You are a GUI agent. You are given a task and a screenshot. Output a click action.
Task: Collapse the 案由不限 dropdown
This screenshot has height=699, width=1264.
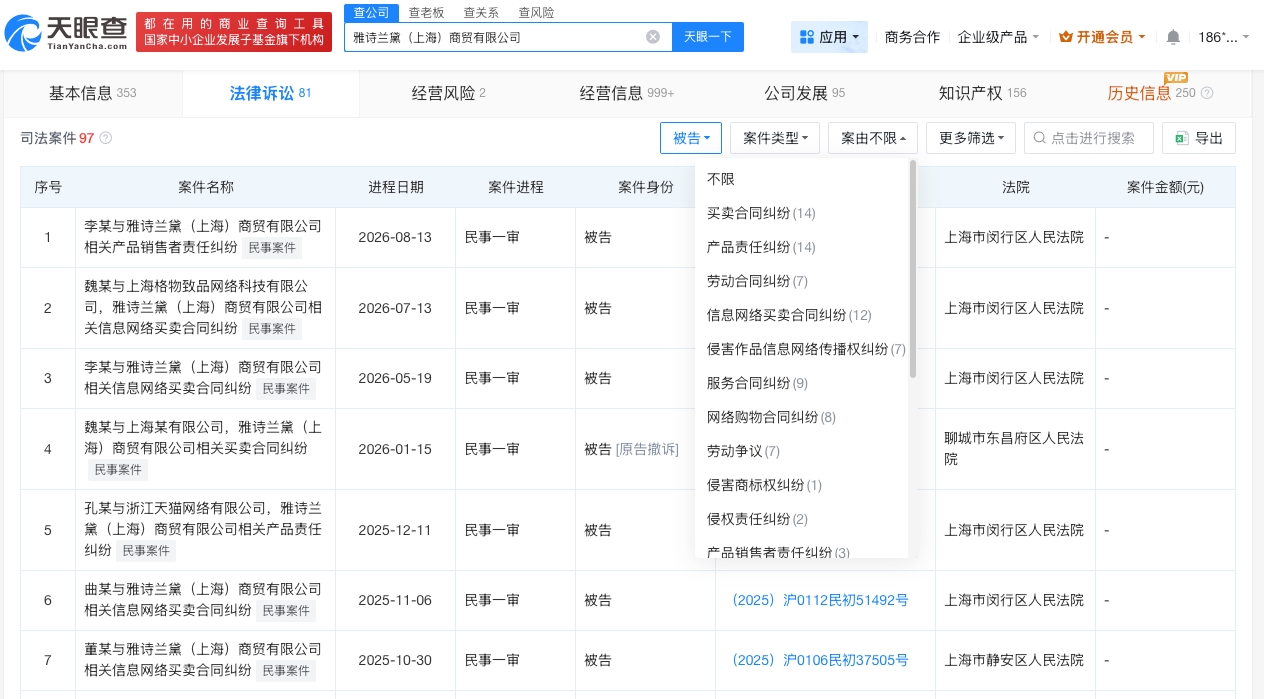(873, 138)
